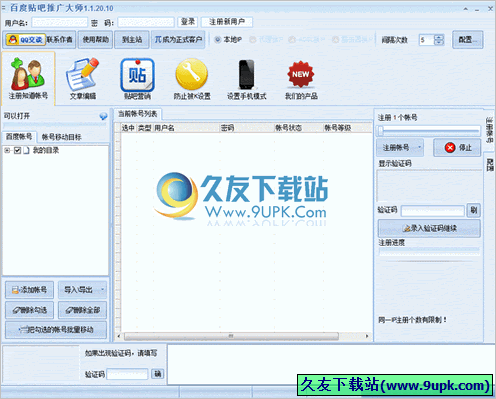Open the 防止被K设置 wrench settings
The image size is (496, 399).
click(192, 78)
